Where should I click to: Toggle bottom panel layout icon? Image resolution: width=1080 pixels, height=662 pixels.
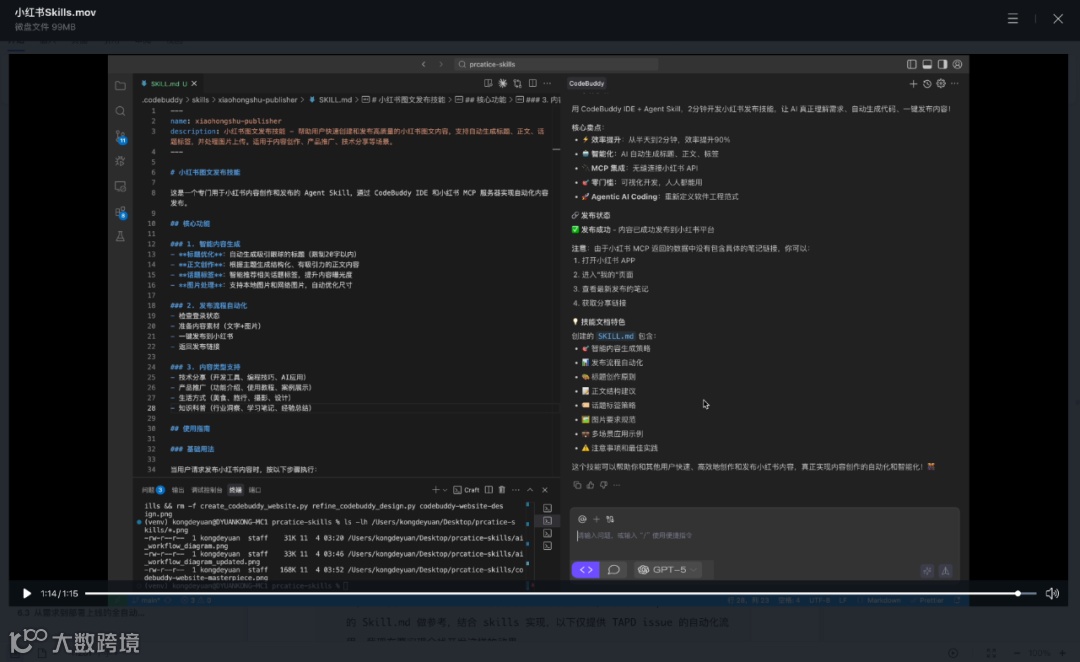(x=927, y=64)
